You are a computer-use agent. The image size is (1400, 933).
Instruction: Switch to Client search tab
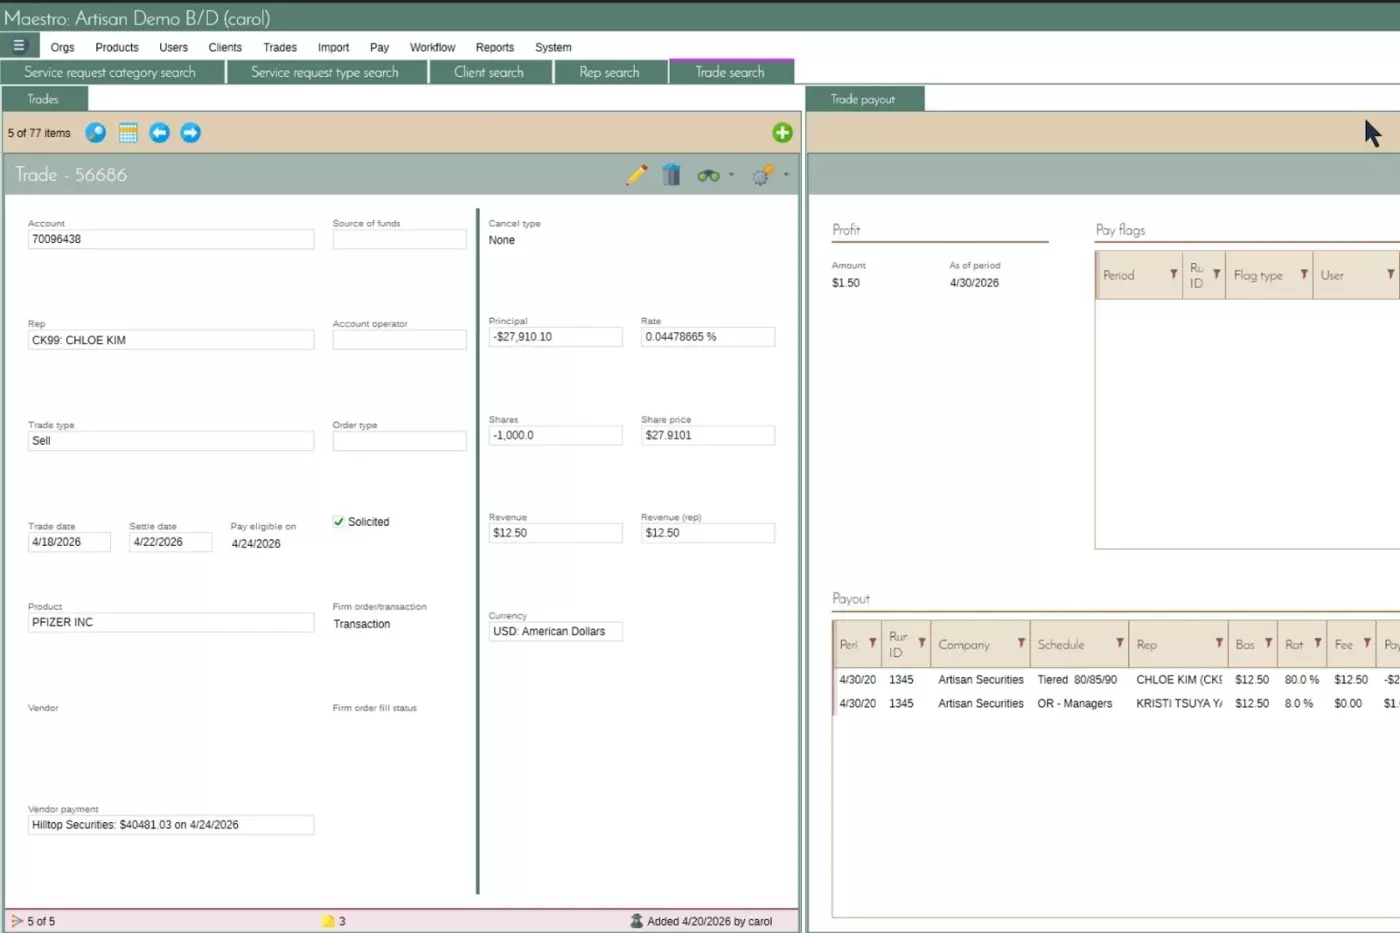pyautogui.click(x=489, y=72)
